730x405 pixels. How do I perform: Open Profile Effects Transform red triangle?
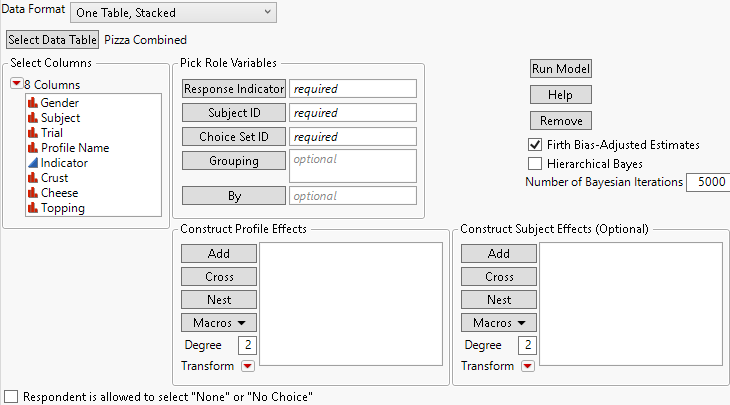tap(247, 366)
